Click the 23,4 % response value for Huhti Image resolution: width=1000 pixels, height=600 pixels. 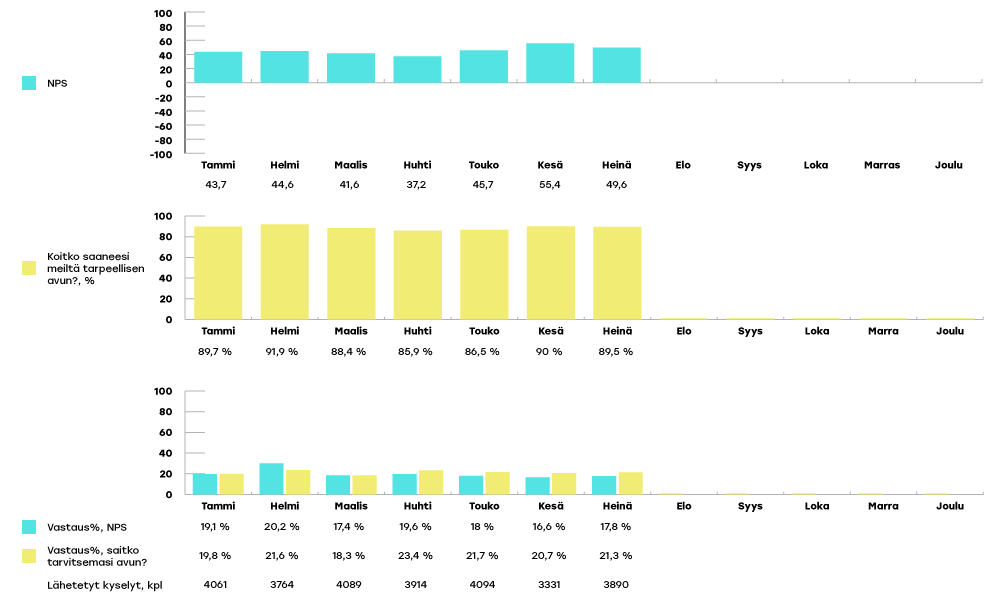click(417, 555)
